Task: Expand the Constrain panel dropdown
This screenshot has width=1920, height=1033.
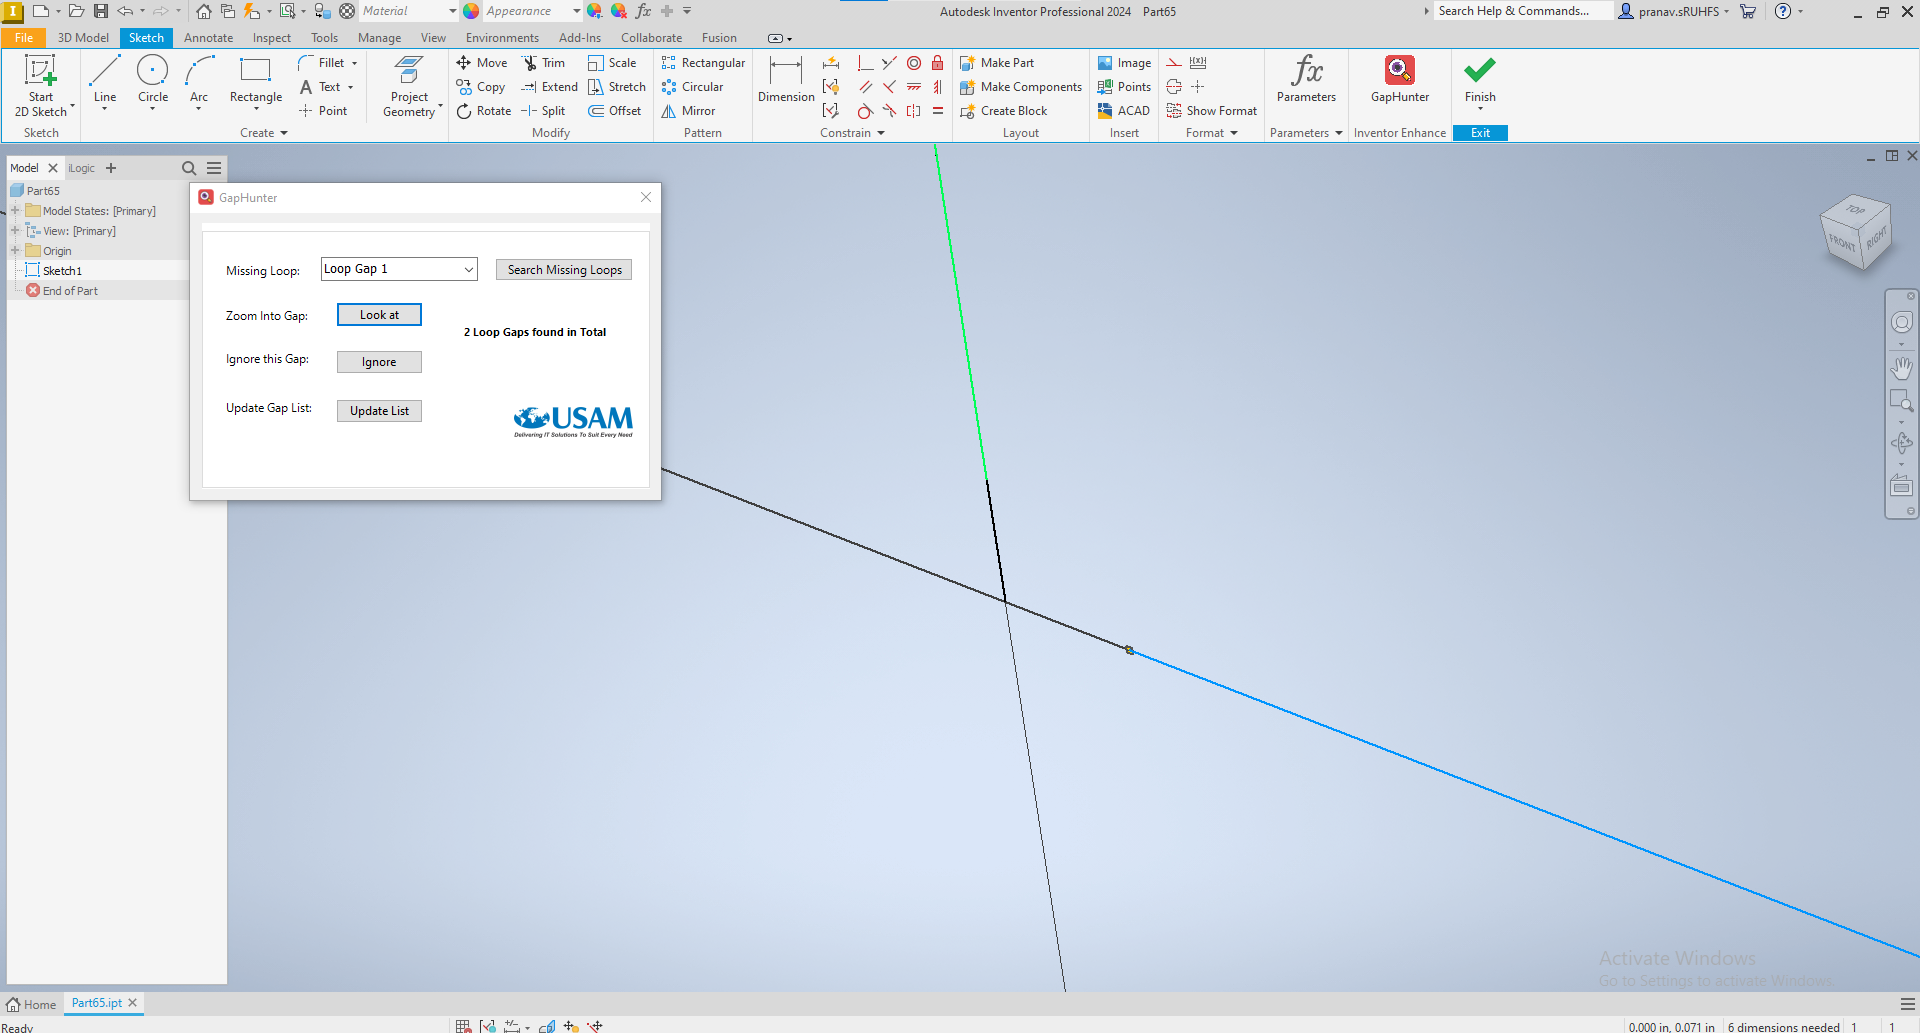Action: [x=853, y=133]
